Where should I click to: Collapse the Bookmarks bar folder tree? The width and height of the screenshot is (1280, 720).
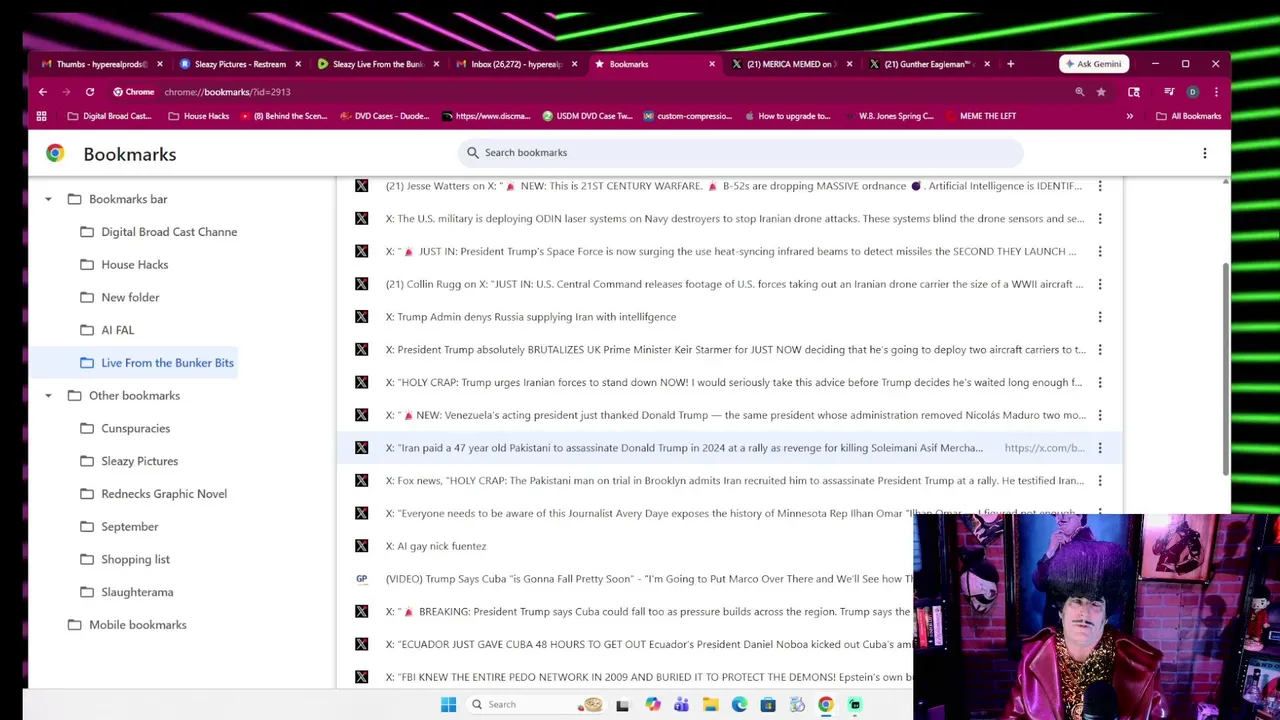tap(48, 199)
